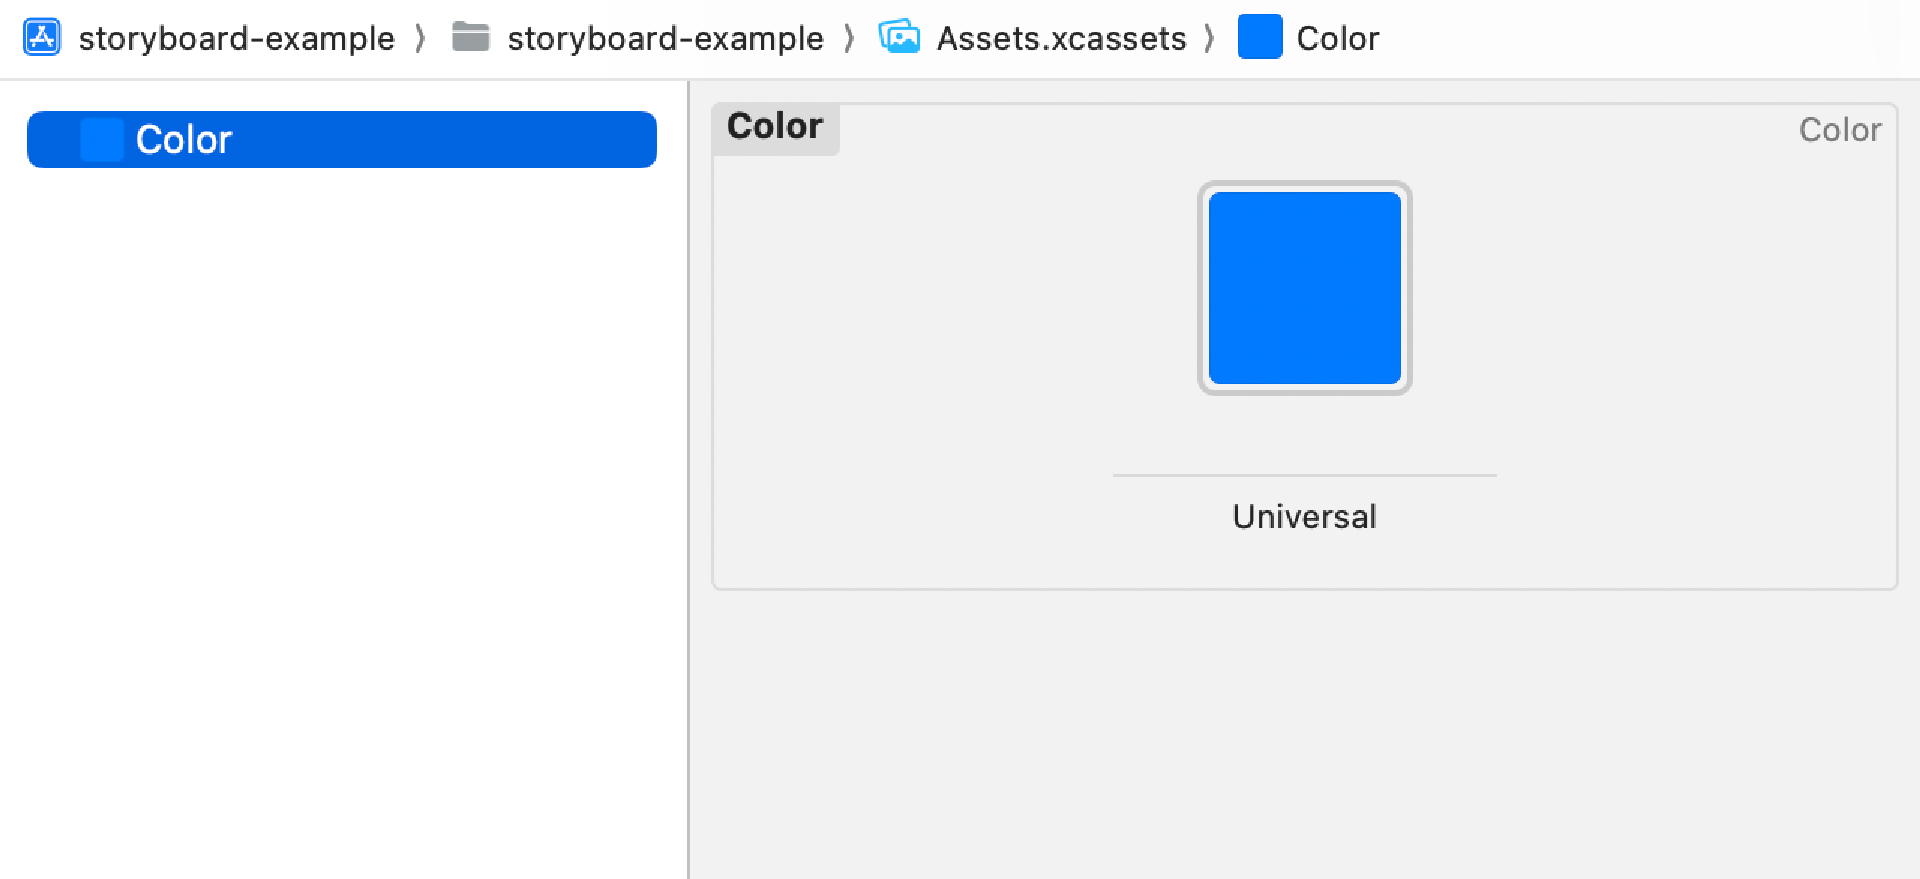Open the storyboard-example folder breadcrumb

click(x=665, y=38)
